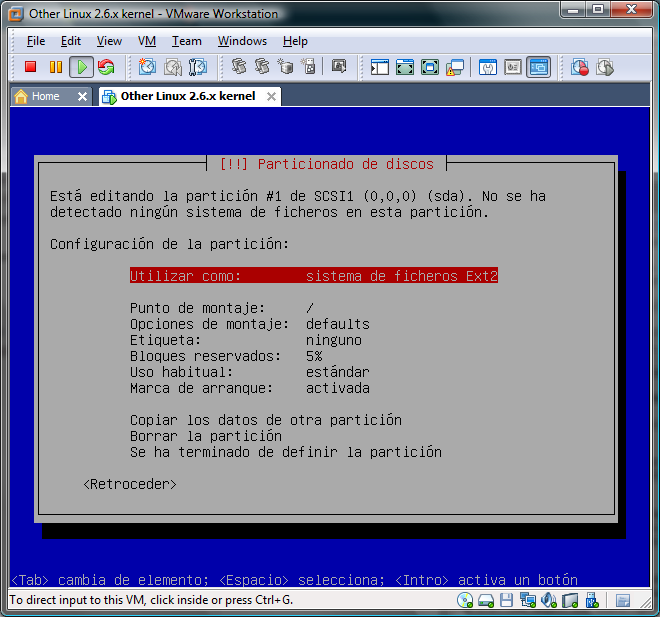Viewport: 660px width, 617px height.
Task: Close the Home tab
Action: point(82,97)
